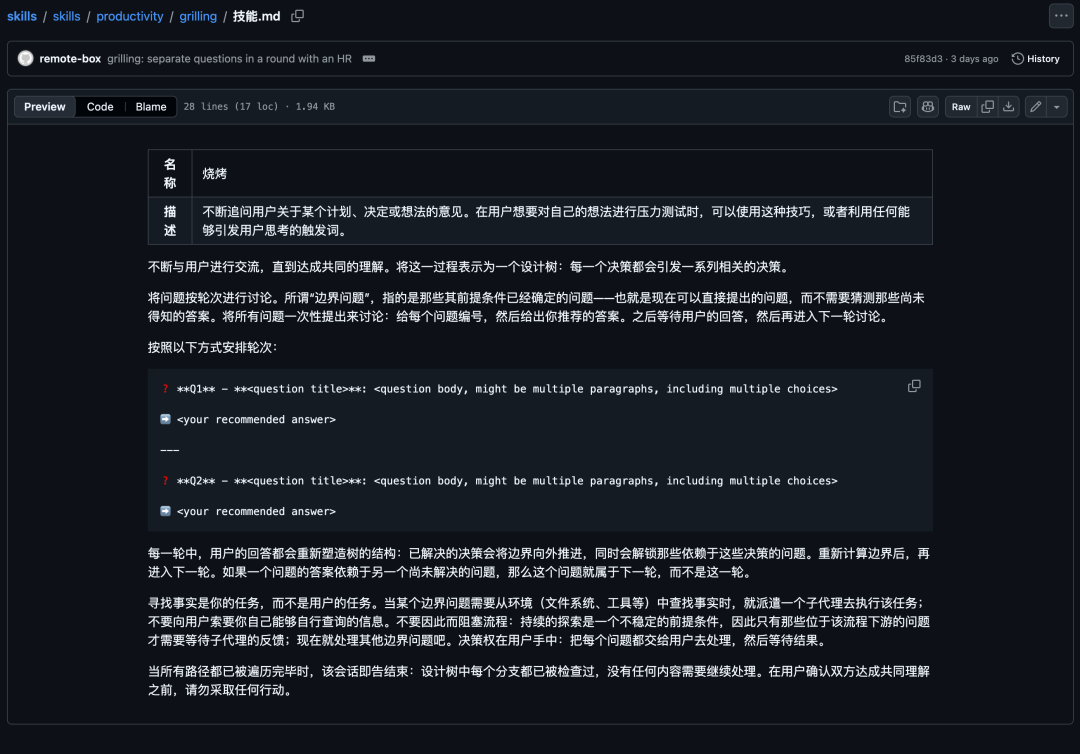1080x754 pixels.
Task: Open the first skills breadcrumb link
Action: pyautogui.click(x=22, y=16)
